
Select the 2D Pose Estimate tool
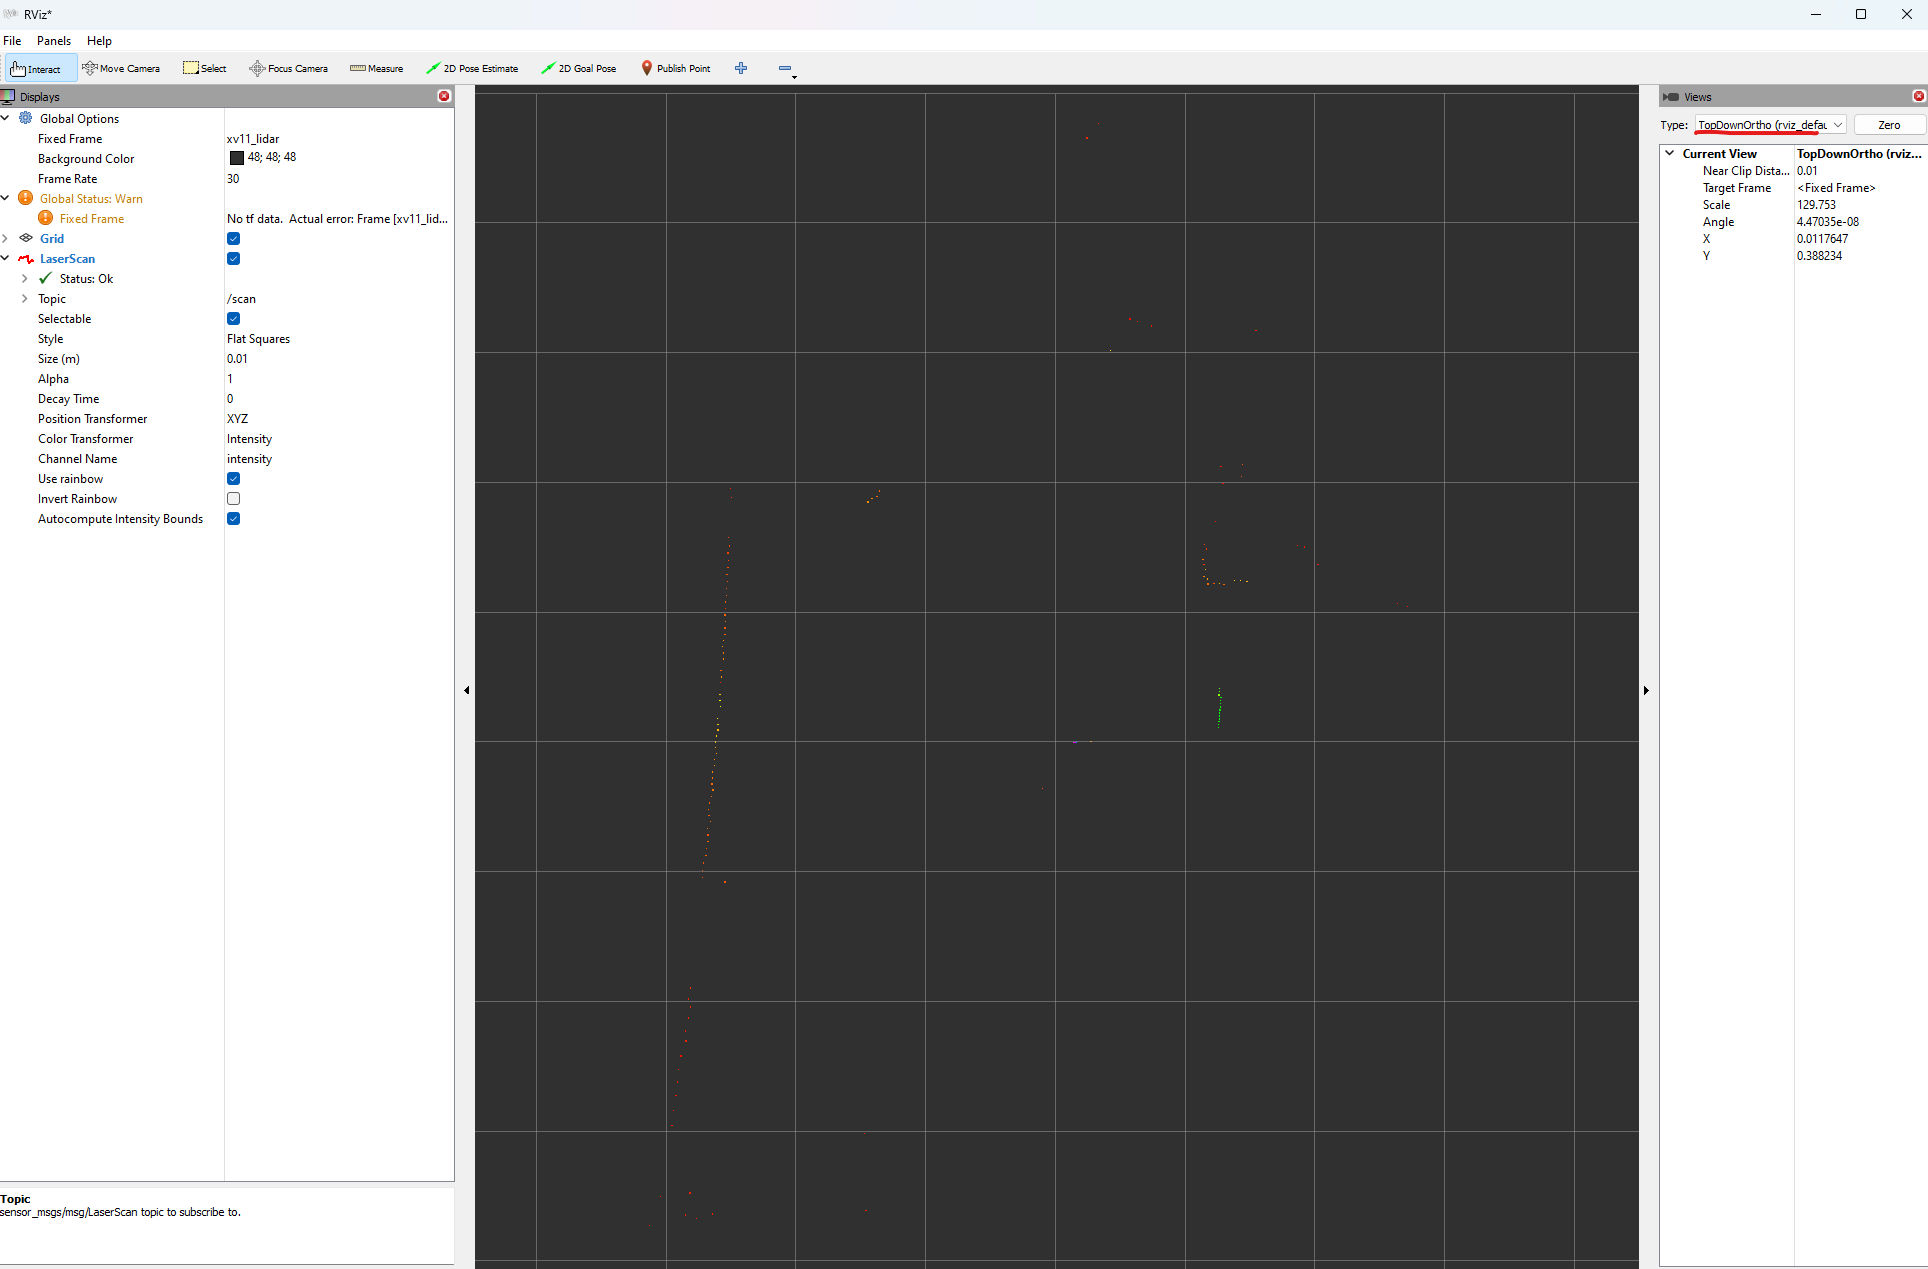472,68
